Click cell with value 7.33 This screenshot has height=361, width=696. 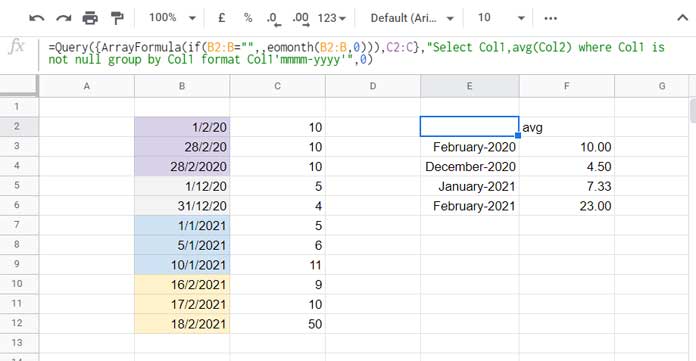pos(567,186)
